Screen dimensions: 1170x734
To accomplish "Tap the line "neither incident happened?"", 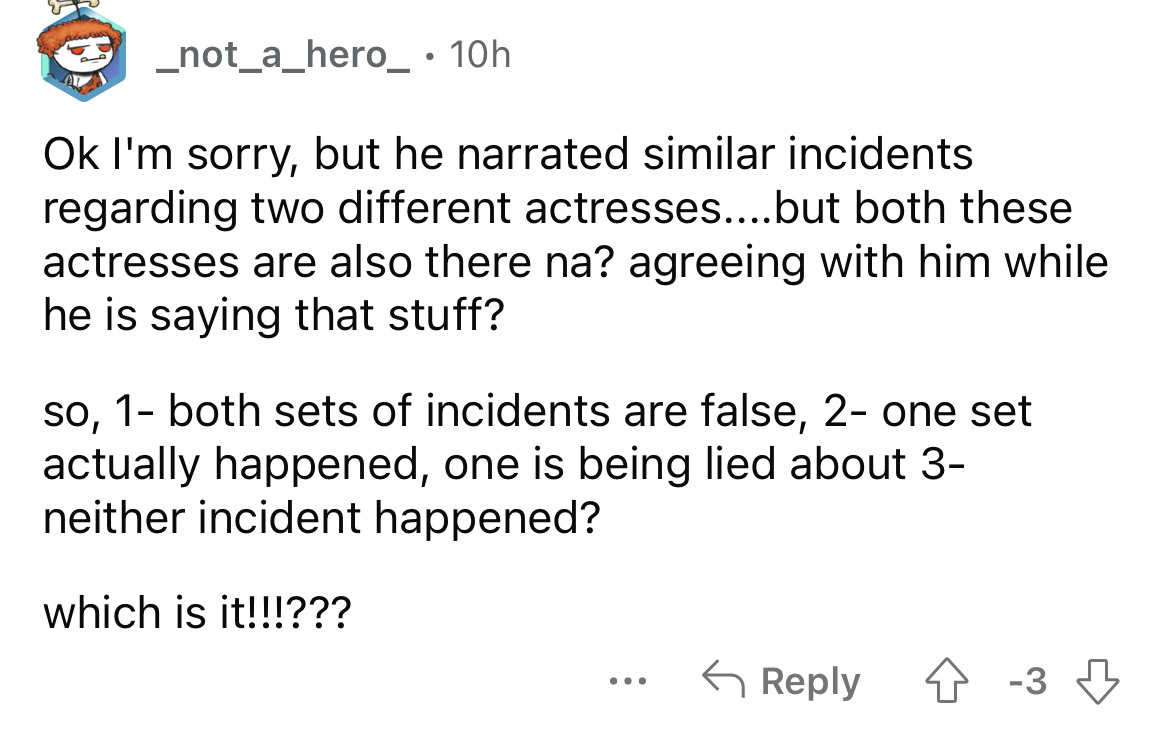I will 320,520.
